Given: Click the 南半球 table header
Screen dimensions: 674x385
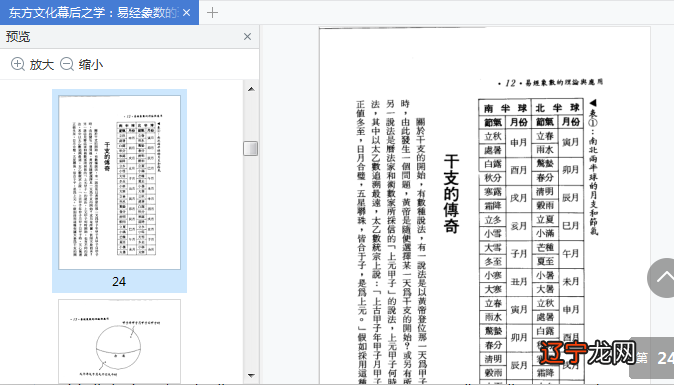Looking at the screenshot, I should 505,108.
